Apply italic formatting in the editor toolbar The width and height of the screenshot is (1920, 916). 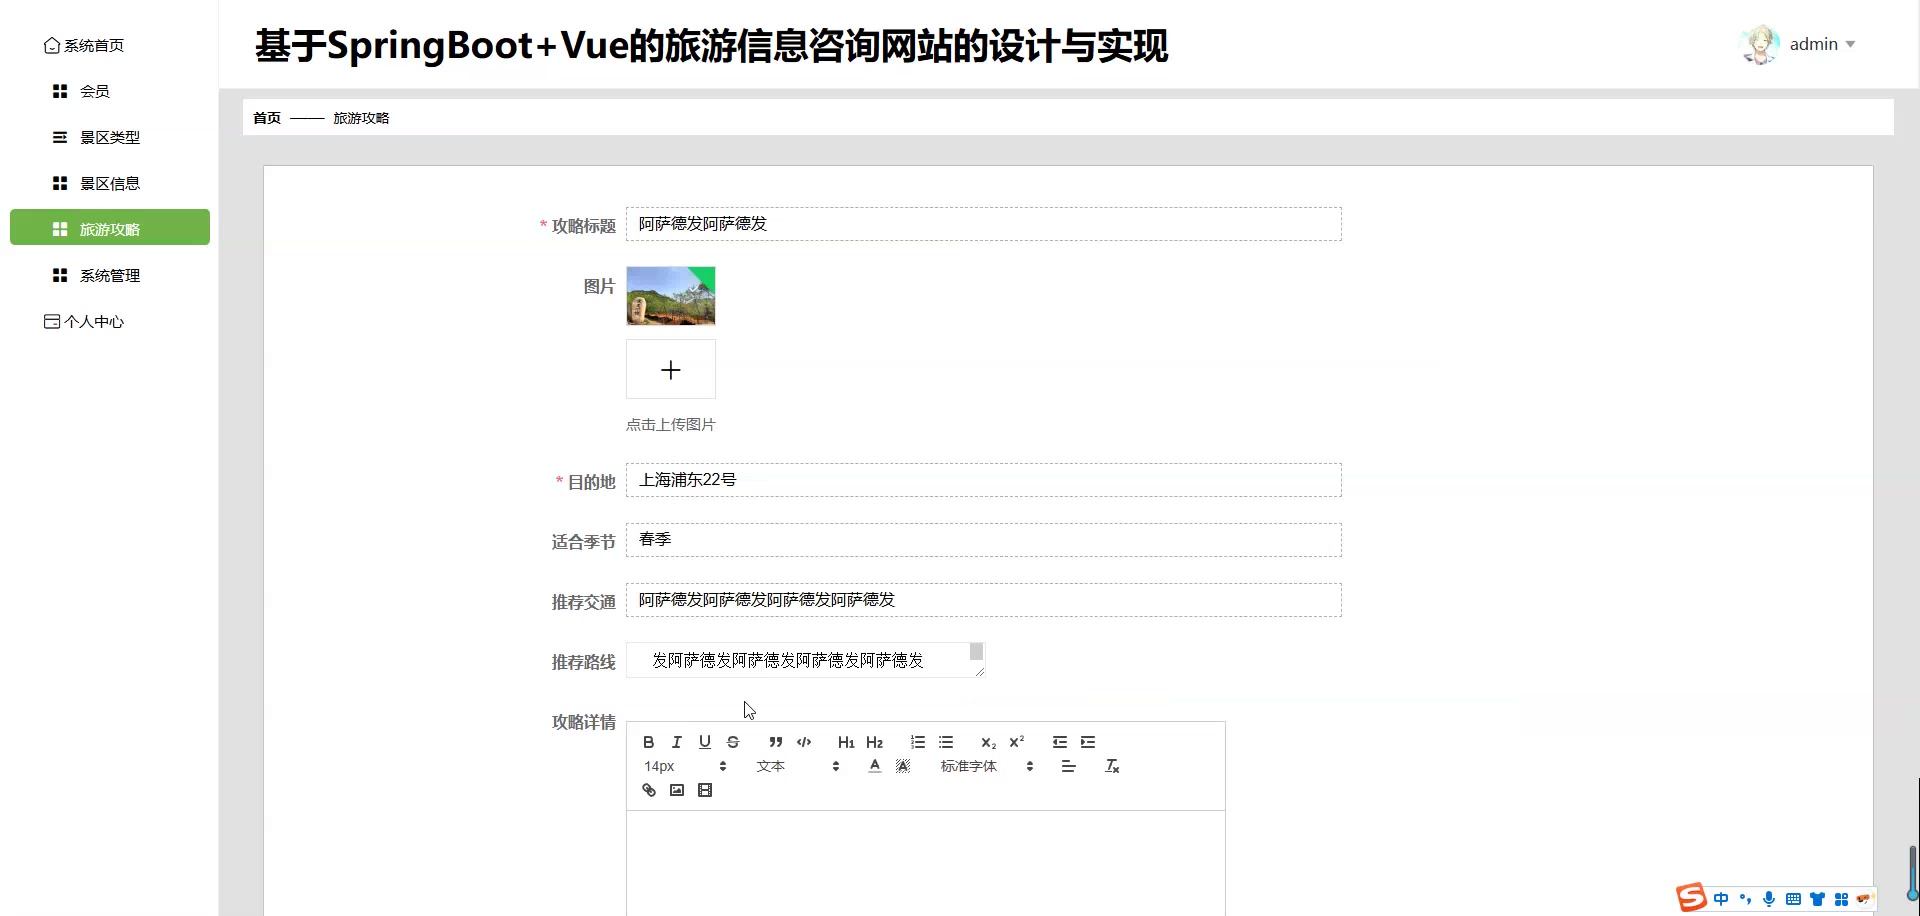(x=676, y=741)
